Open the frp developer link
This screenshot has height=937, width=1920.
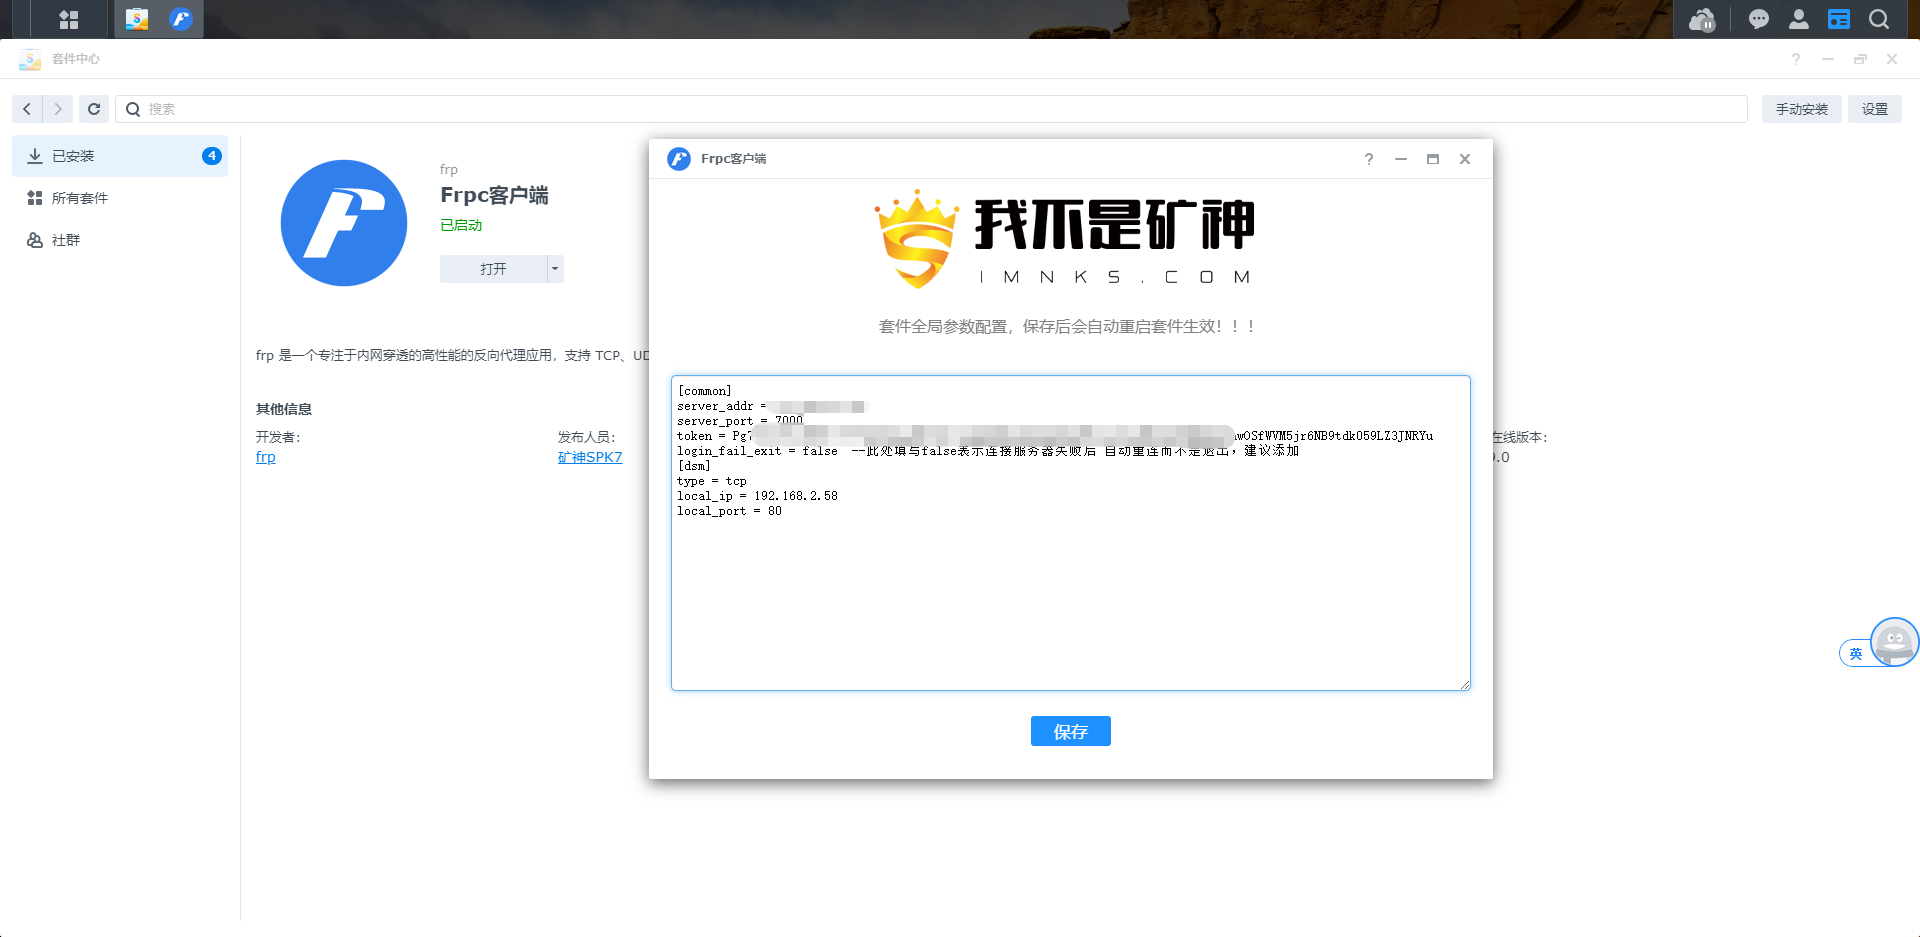[x=265, y=457]
